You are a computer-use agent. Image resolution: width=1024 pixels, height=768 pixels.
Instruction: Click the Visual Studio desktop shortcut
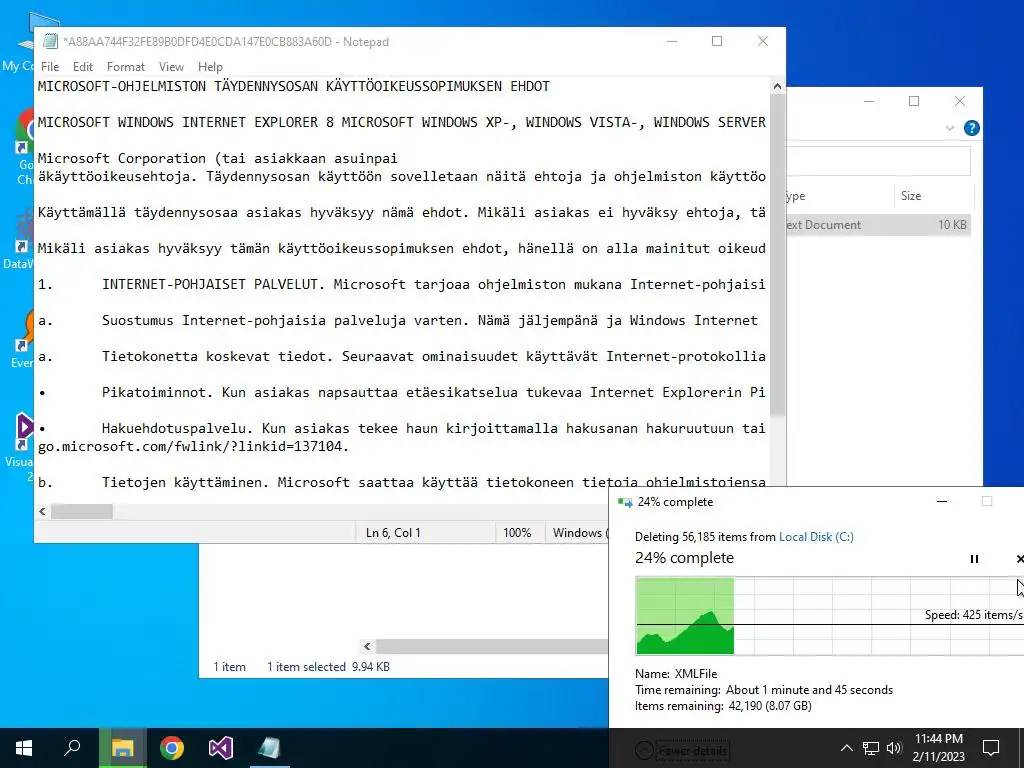click(x=22, y=447)
